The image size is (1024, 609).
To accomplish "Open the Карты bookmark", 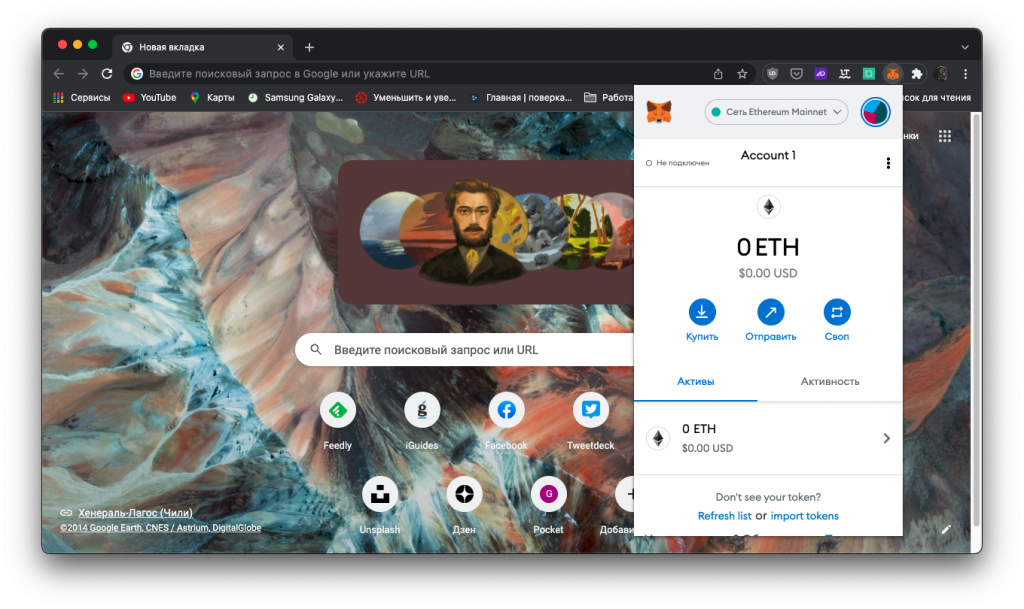I will tap(212, 97).
